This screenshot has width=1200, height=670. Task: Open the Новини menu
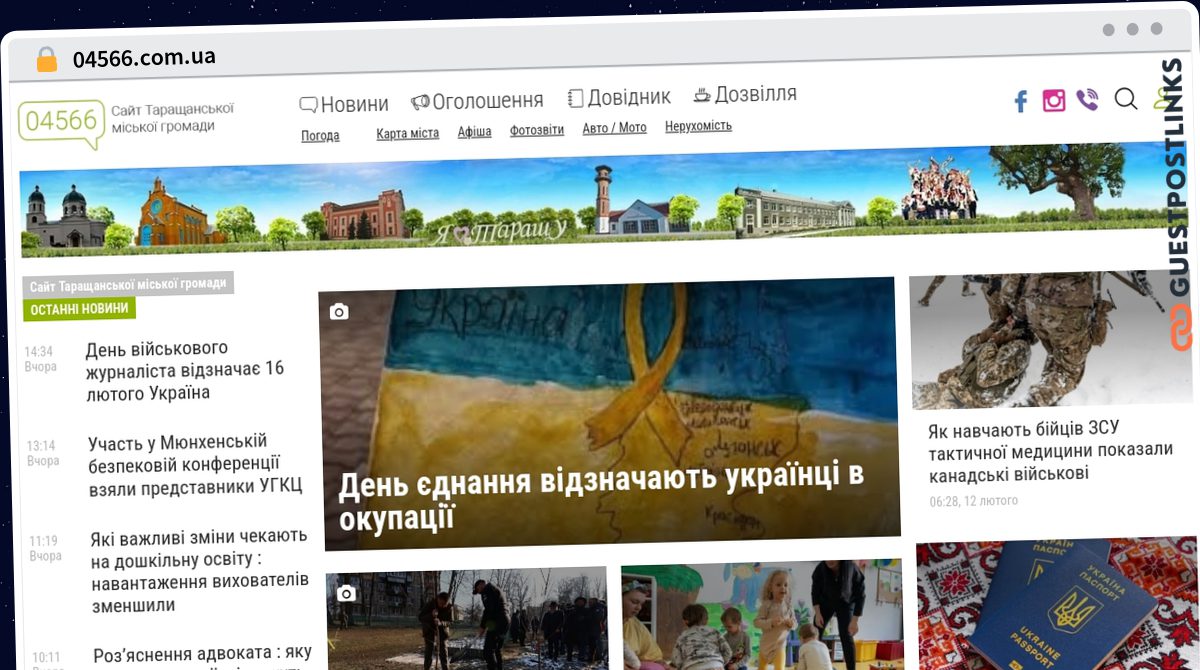[344, 103]
